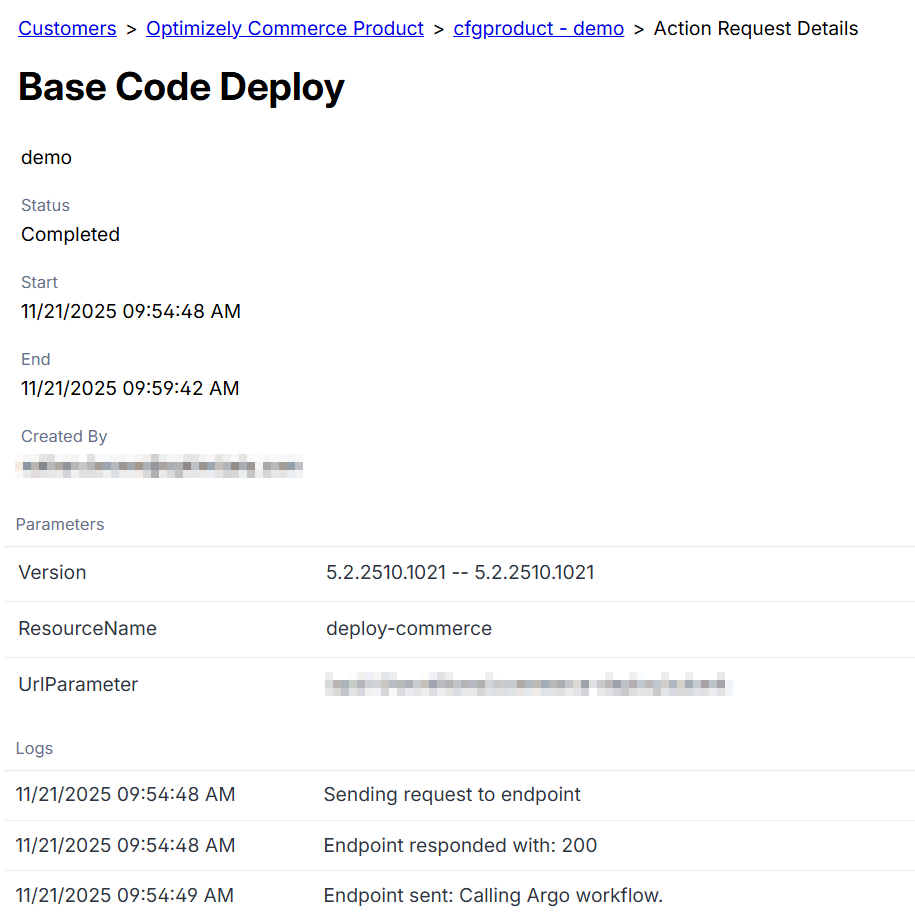Go to Optimizely Commerce Product breadcrumb

(x=285, y=29)
